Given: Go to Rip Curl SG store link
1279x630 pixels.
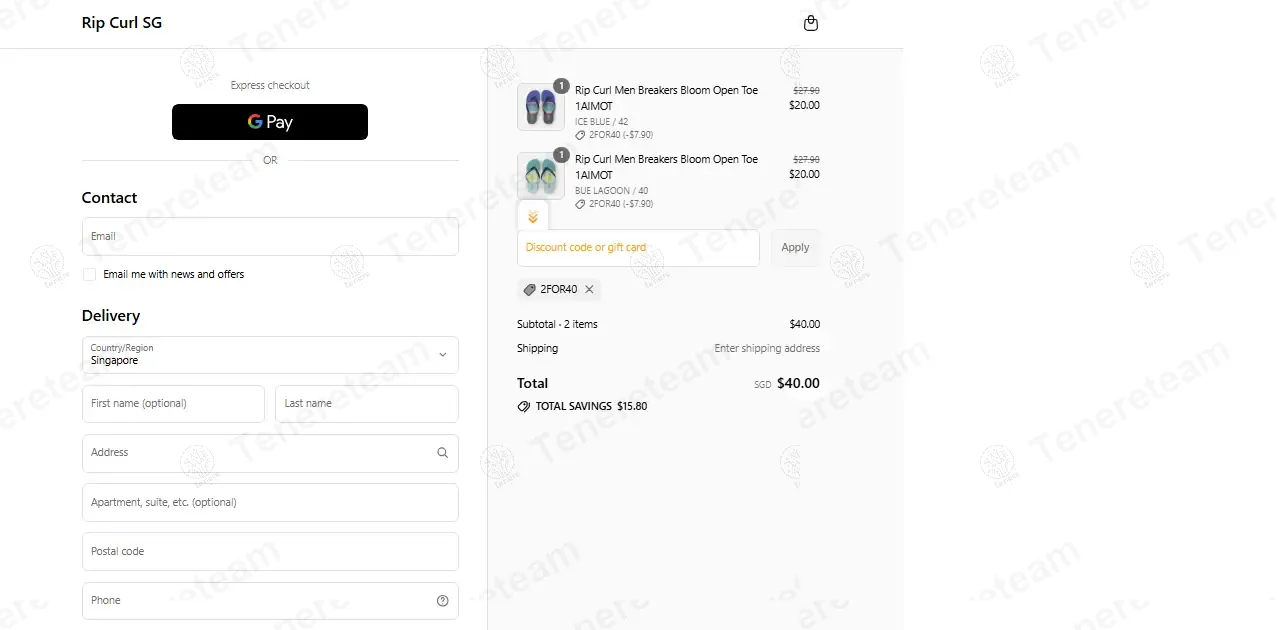Looking at the screenshot, I should [122, 23].
